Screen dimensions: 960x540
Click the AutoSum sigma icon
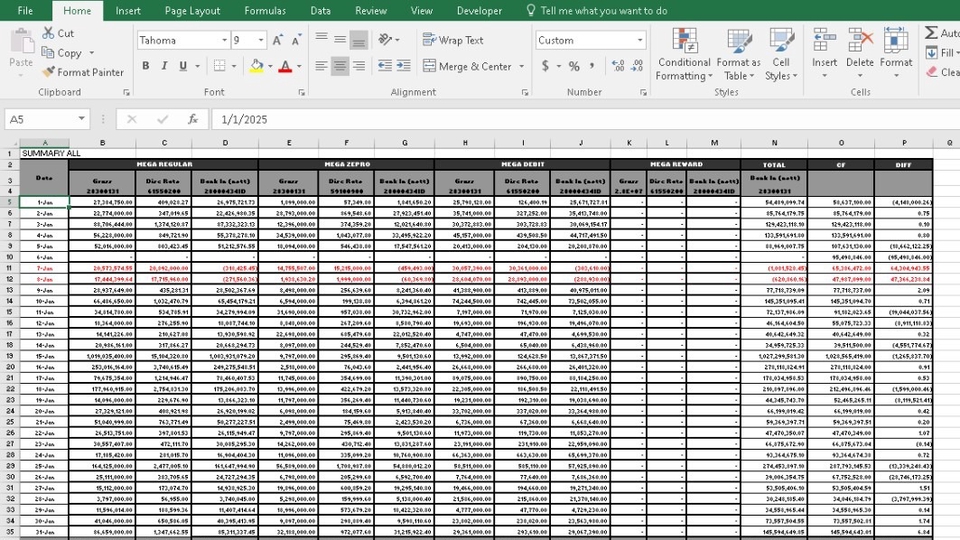pos(931,32)
